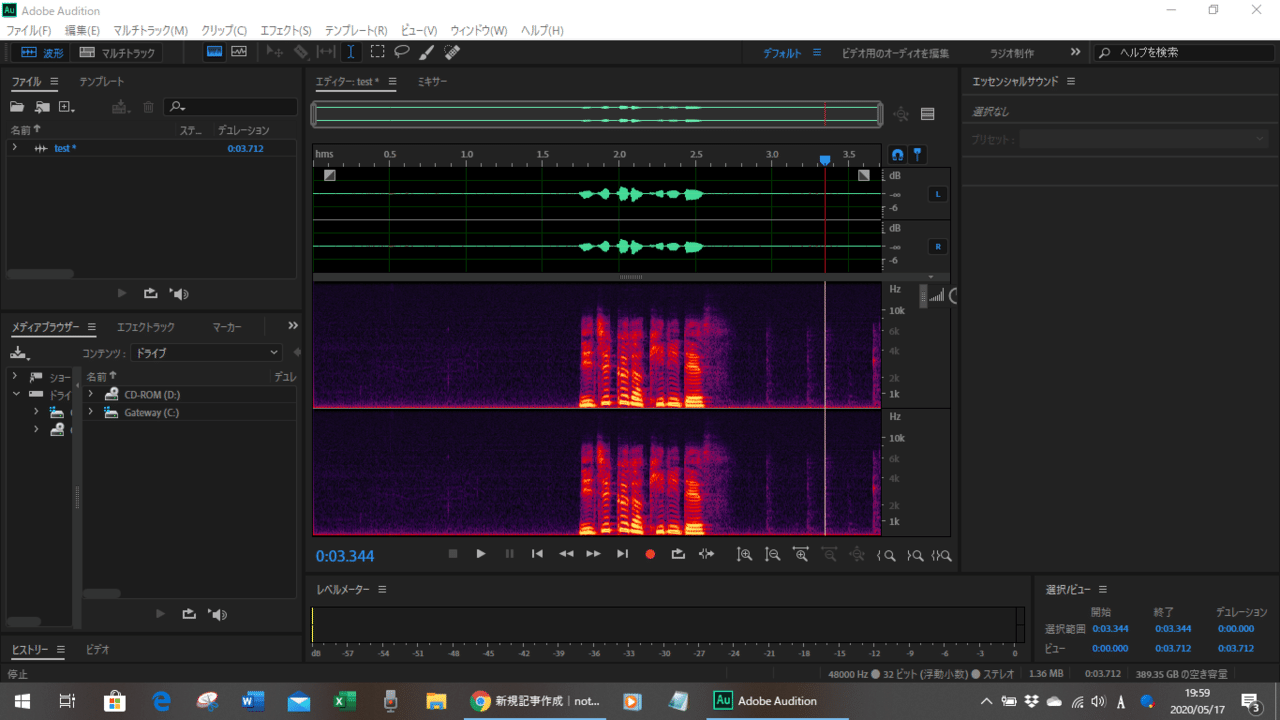Click the Zoom In (Time) icon
Screen dimensions: 1280x720
[x=801, y=554]
